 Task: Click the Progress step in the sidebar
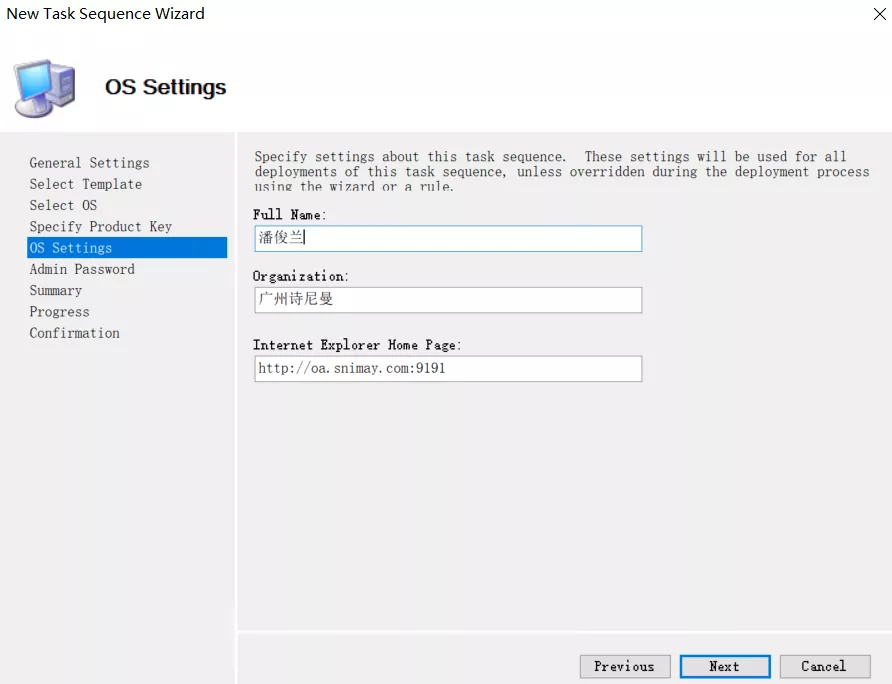[59, 312]
